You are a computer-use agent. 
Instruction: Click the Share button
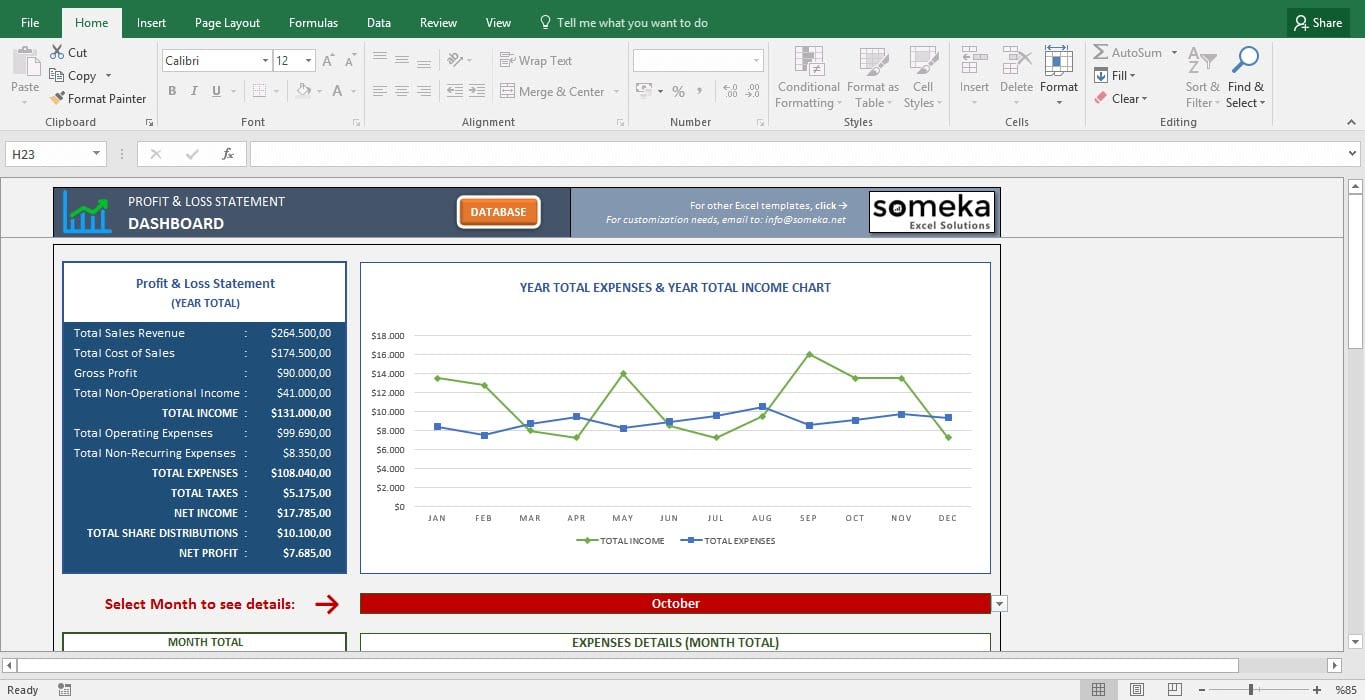tap(1317, 23)
